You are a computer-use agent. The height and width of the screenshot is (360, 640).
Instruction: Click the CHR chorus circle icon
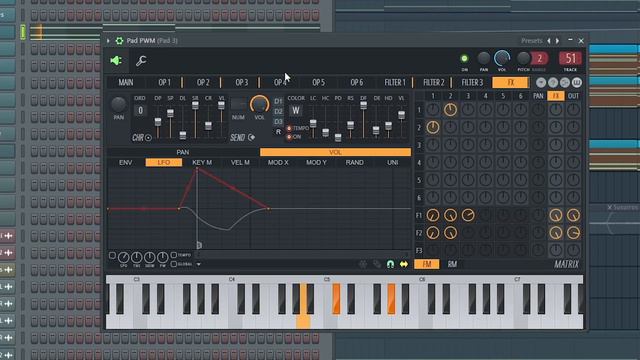tap(148, 138)
